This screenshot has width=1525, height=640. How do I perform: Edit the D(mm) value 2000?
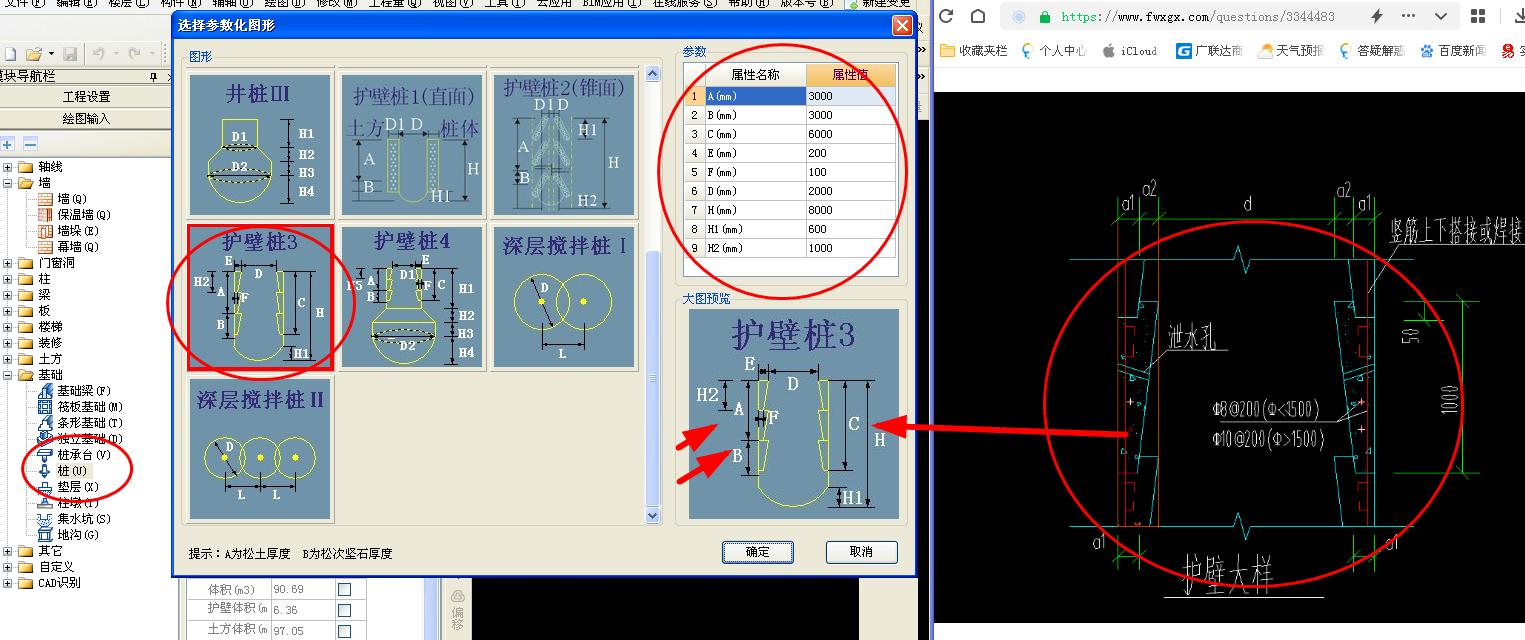[x=850, y=191]
